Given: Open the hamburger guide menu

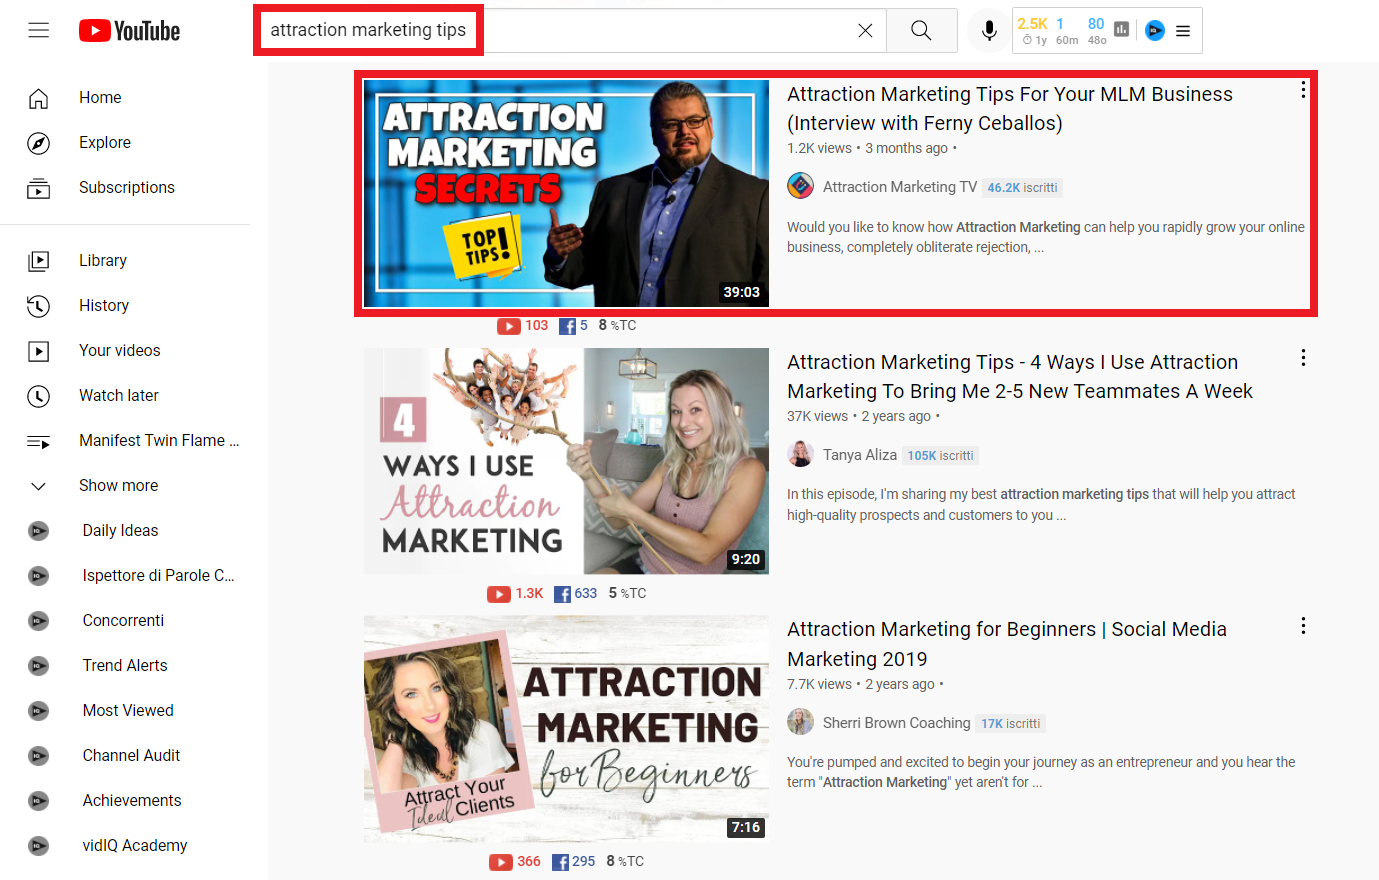Looking at the screenshot, I should tap(39, 31).
